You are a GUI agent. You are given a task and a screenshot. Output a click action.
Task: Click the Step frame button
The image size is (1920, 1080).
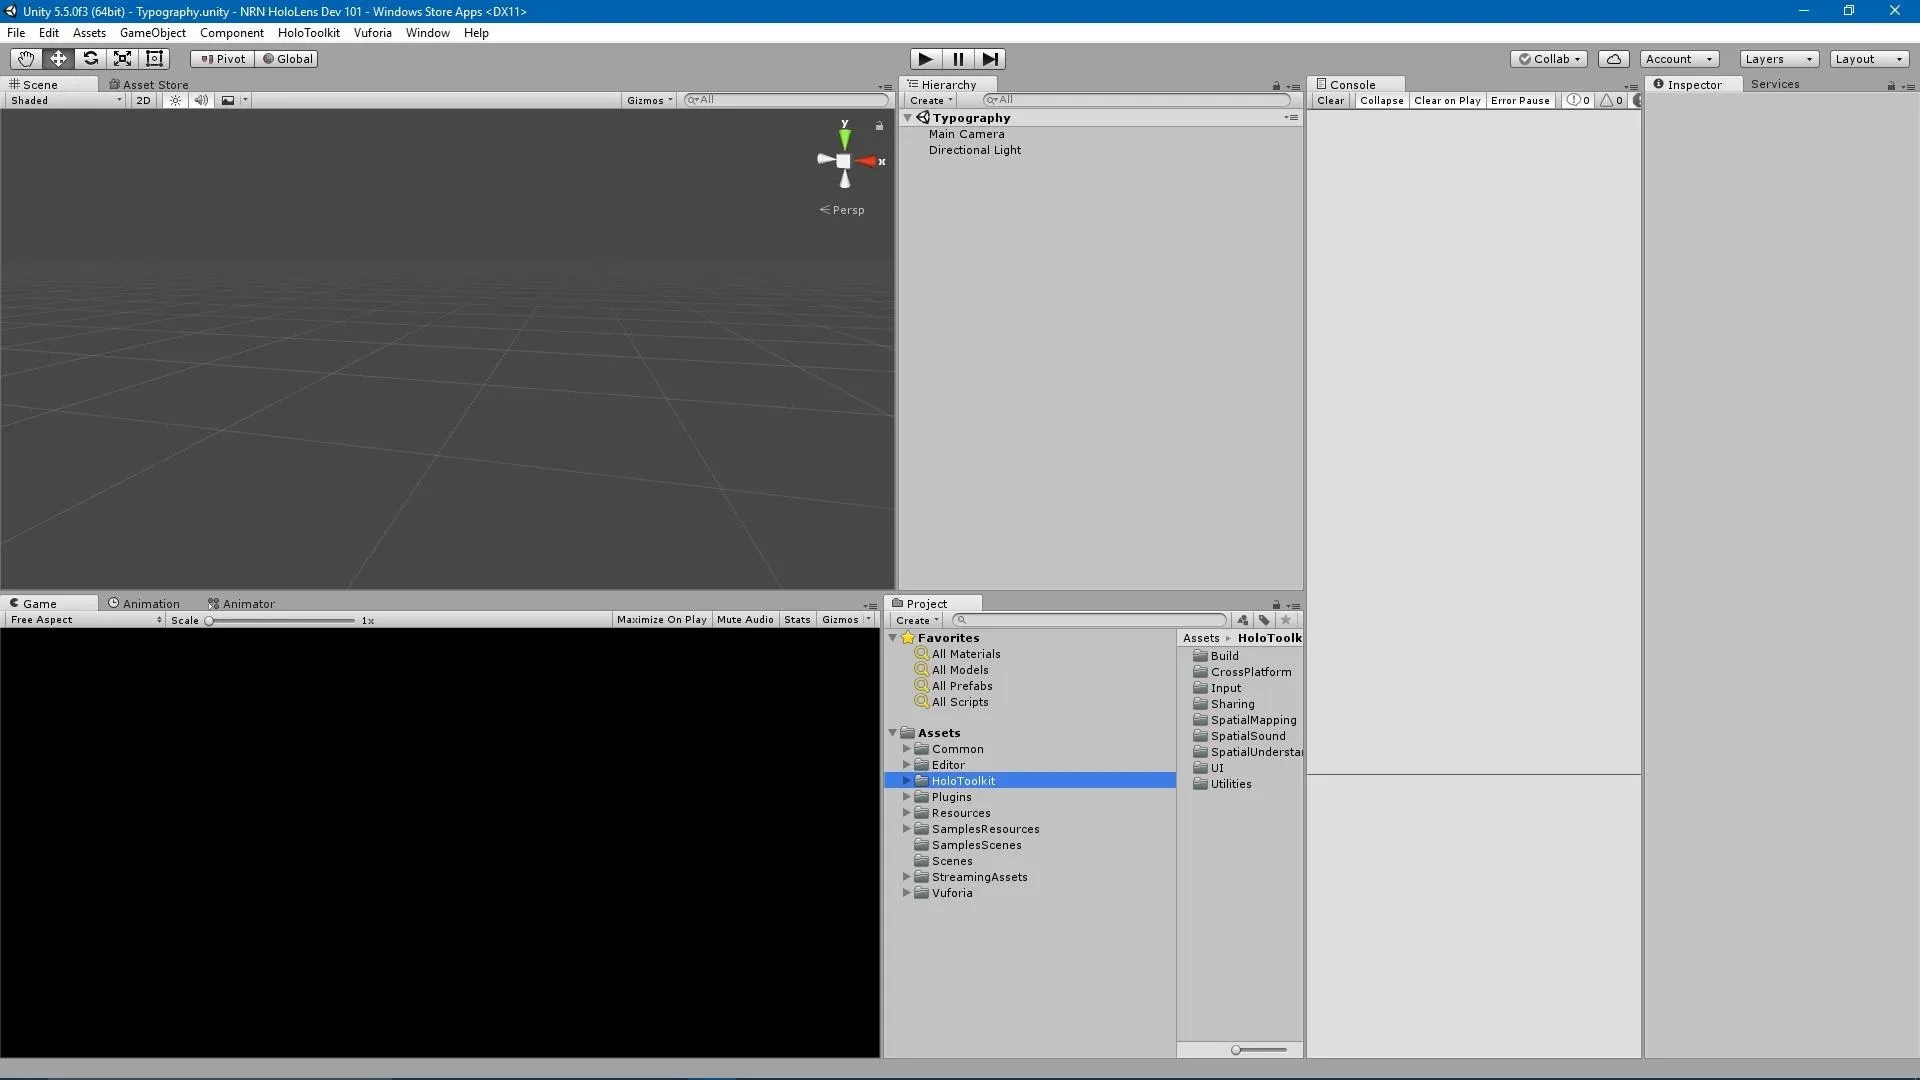(x=990, y=59)
